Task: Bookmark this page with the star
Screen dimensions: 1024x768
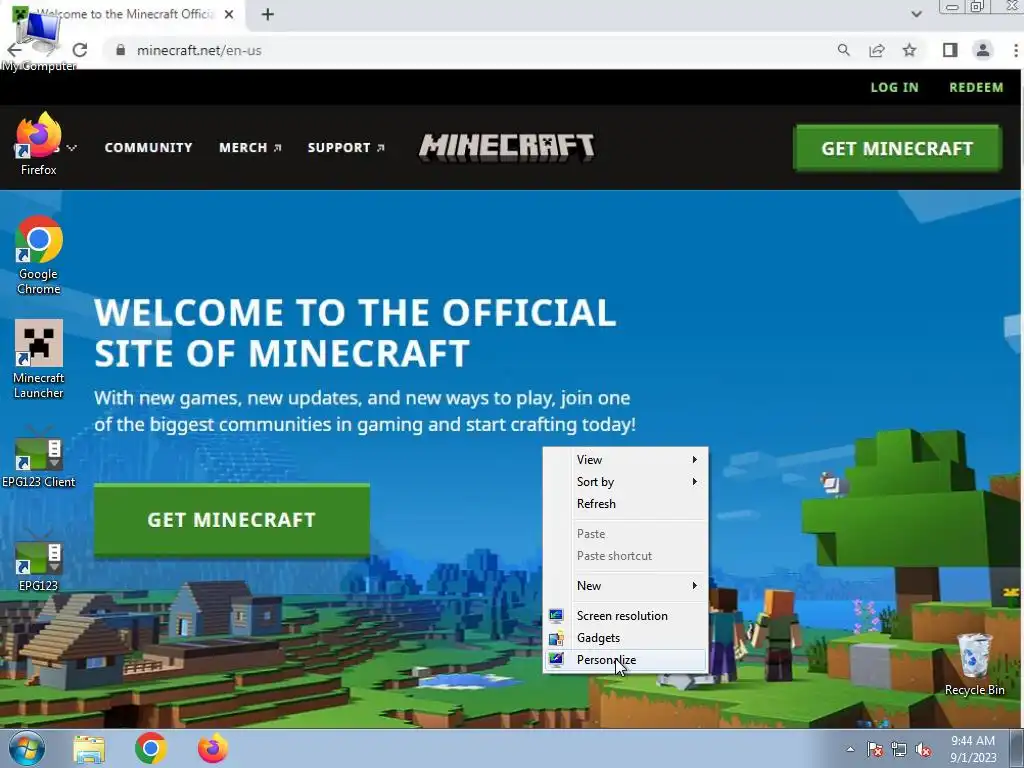Action: pos(909,50)
